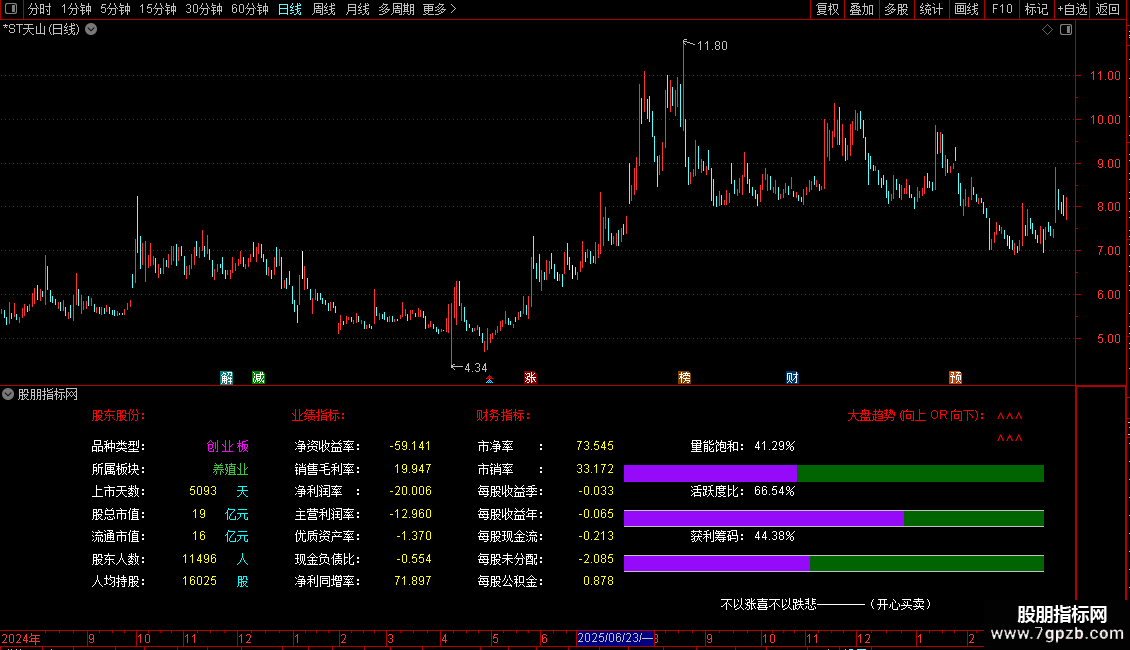Click the 榜 event marker icon
Image resolution: width=1130 pixels, height=650 pixels.
click(x=684, y=378)
